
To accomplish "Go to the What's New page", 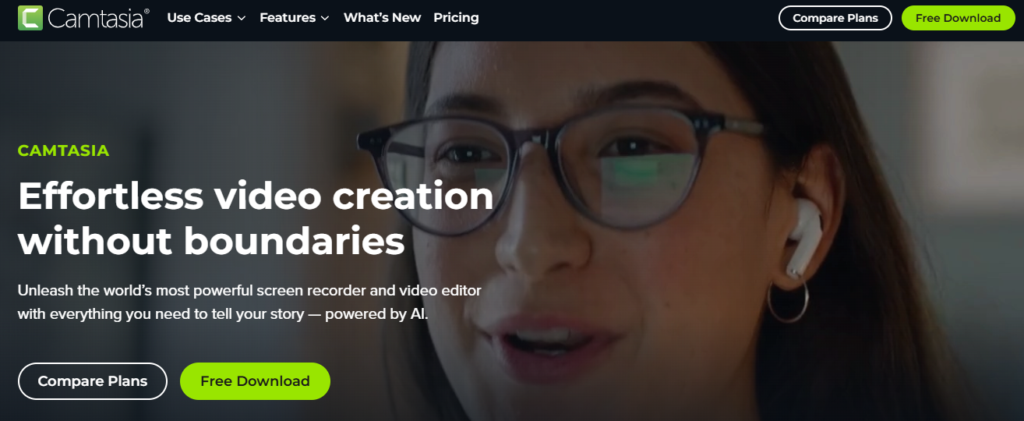I will (x=382, y=18).
